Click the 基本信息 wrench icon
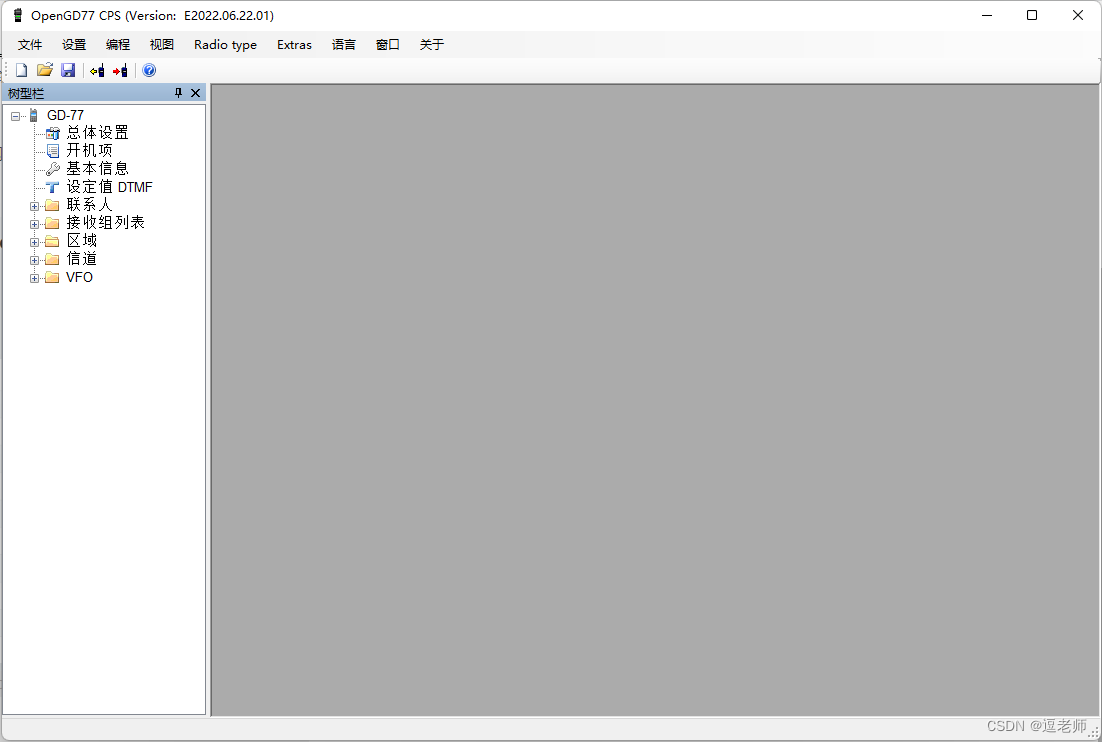This screenshot has height=742, width=1102. (53, 169)
